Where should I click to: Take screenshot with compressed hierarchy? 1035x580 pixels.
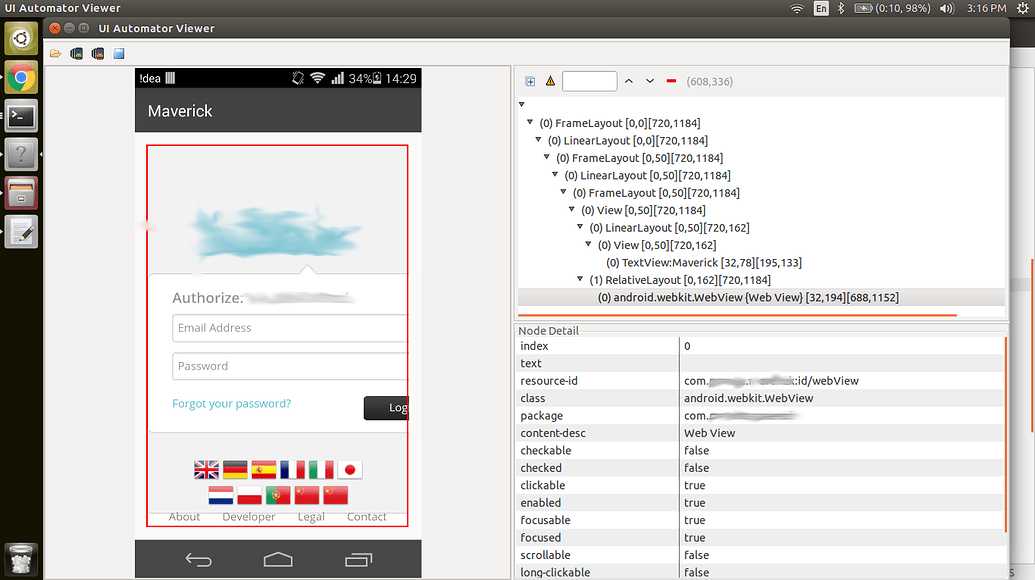97,54
